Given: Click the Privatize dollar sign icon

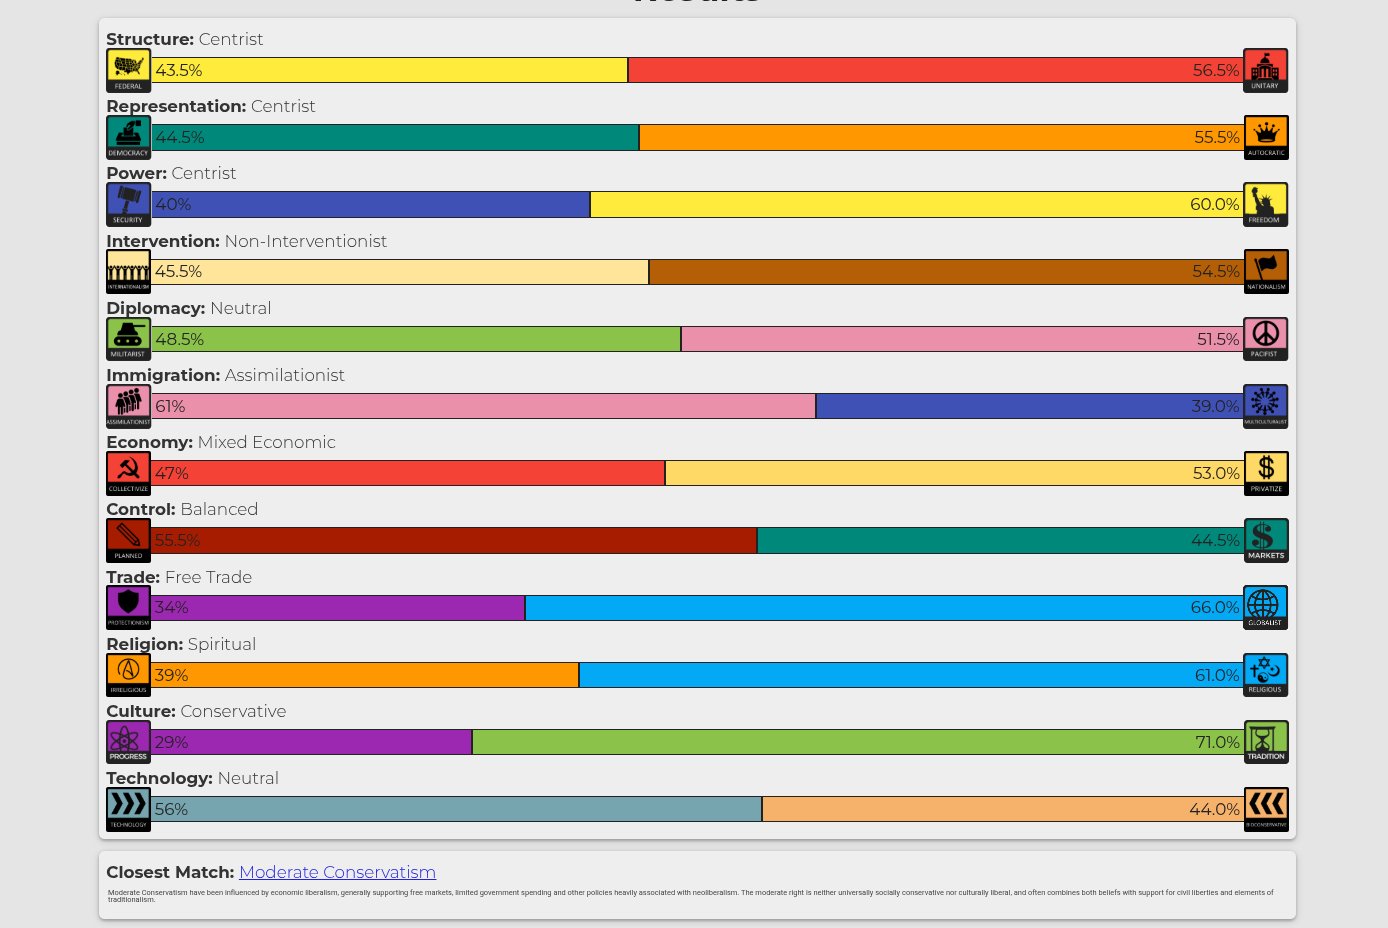Looking at the screenshot, I should click(1265, 473).
